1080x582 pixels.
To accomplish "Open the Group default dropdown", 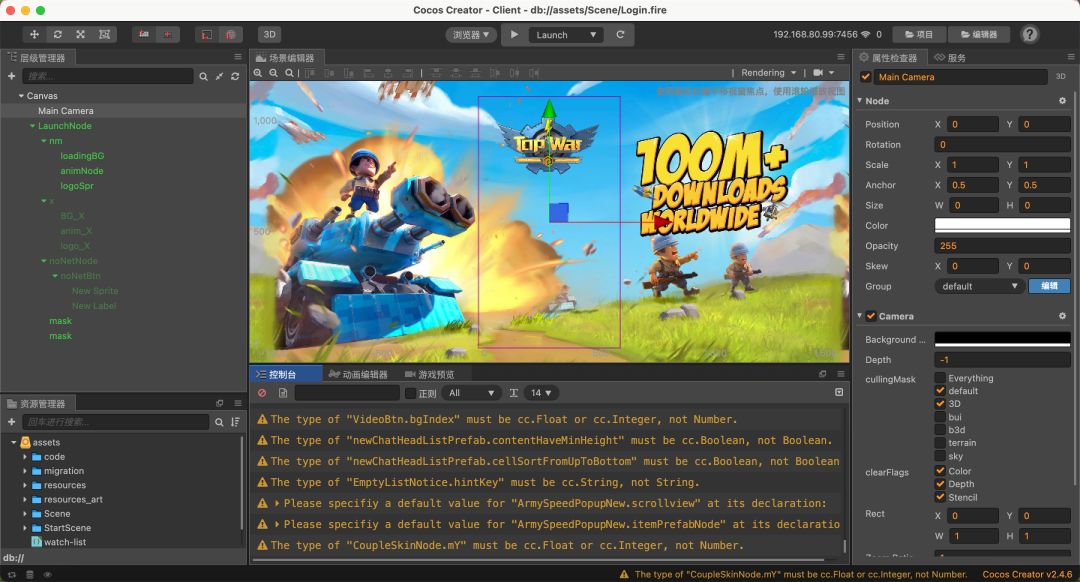I will pos(980,286).
